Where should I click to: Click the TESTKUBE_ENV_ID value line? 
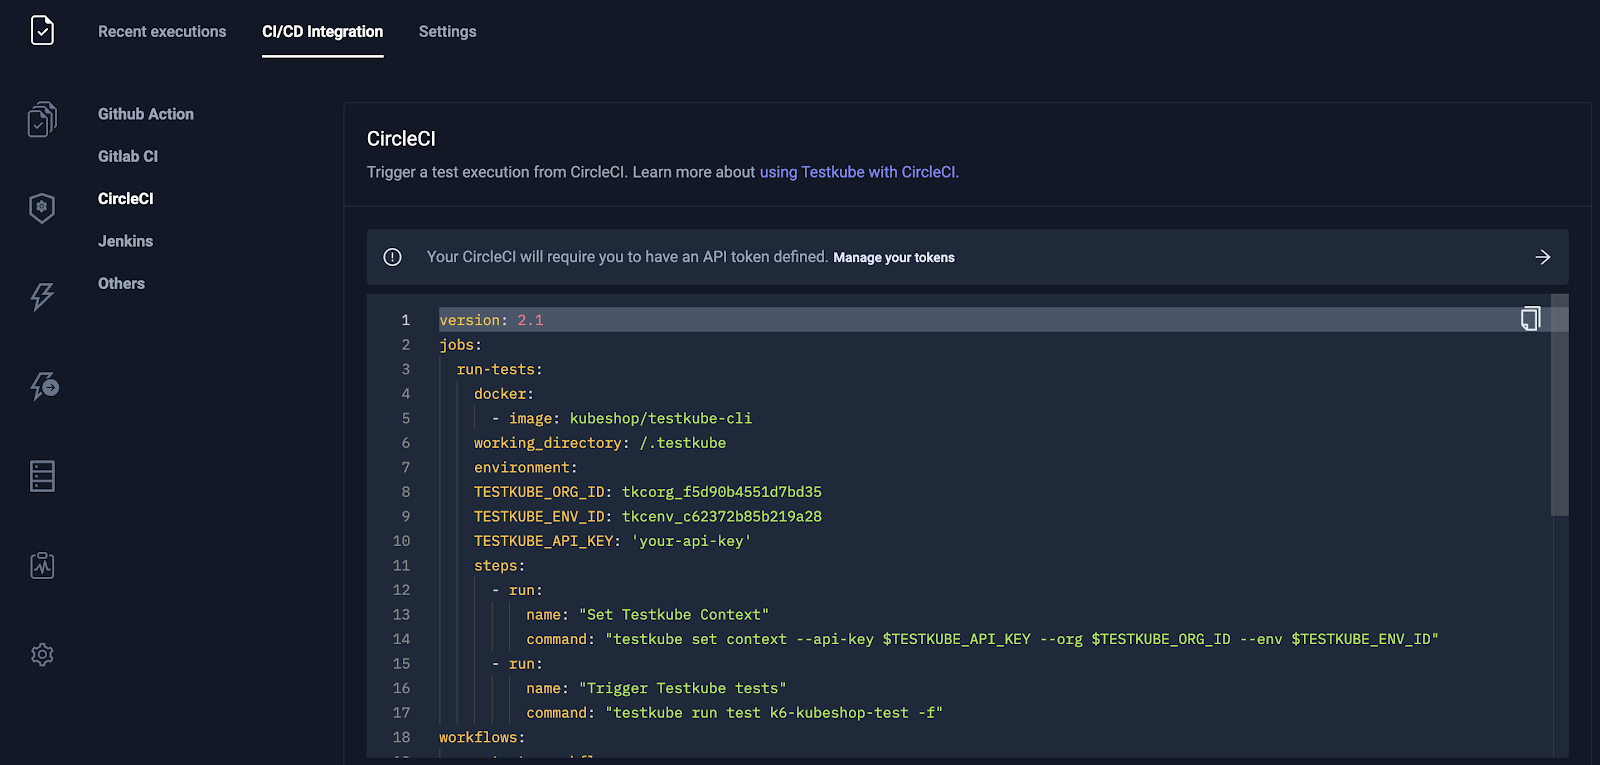(x=648, y=516)
